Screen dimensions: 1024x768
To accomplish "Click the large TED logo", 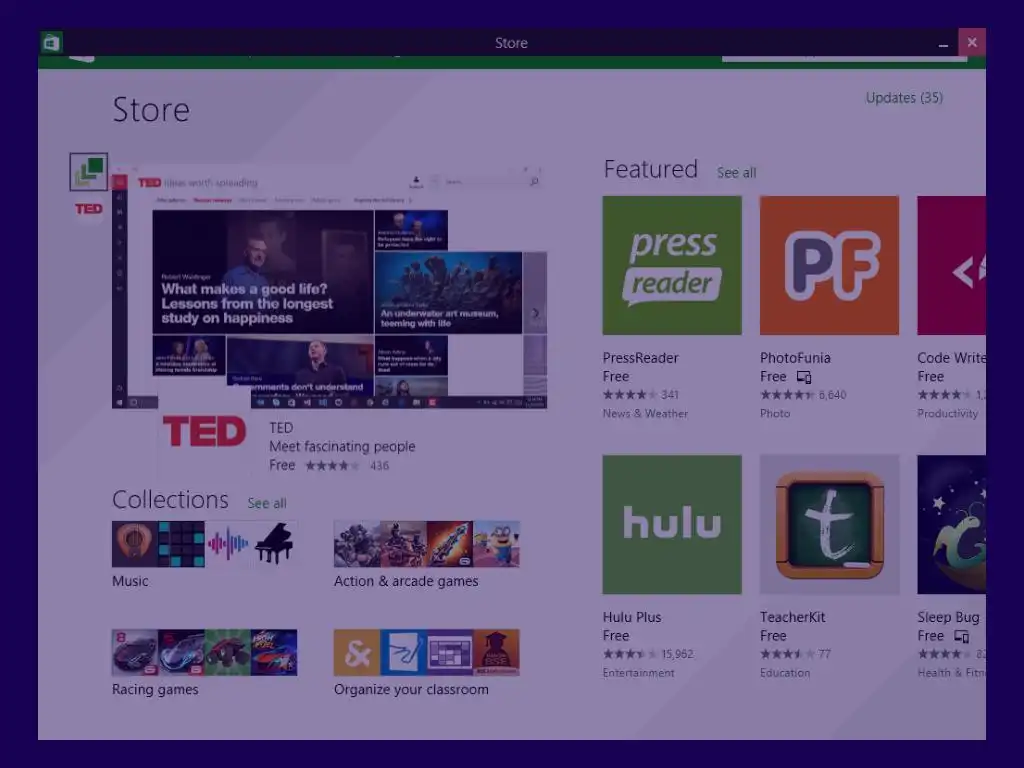I will tap(204, 431).
